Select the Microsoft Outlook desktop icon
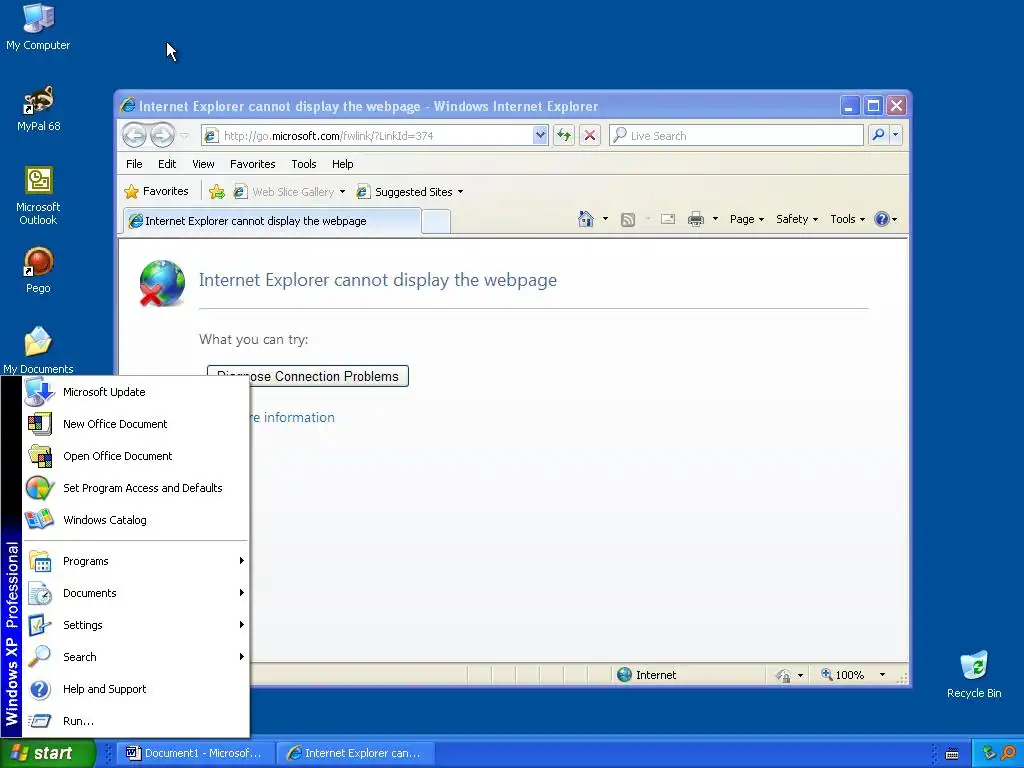Viewport: 1024px width, 768px height. pos(38,195)
